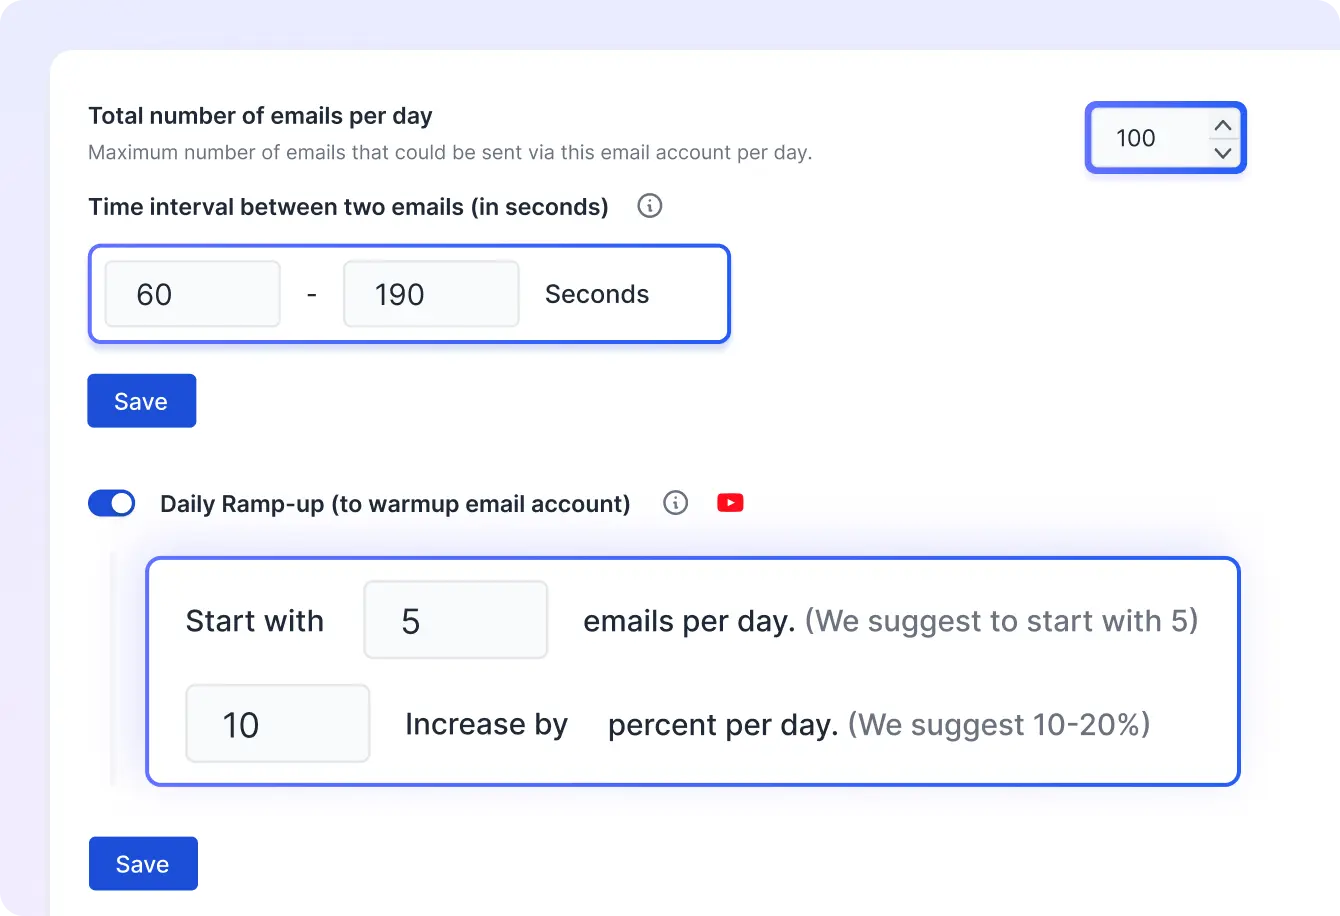1340x916 pixels.
Task: Click the Time interval between two emails label
Action: coord(348,207)
